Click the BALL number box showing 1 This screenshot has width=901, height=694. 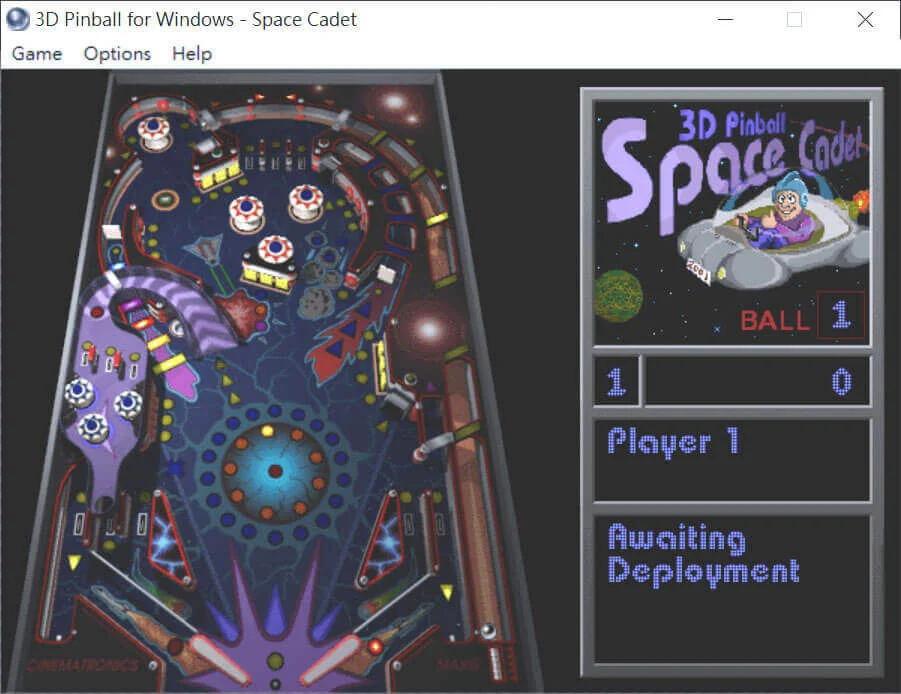[x=841, y=315]
